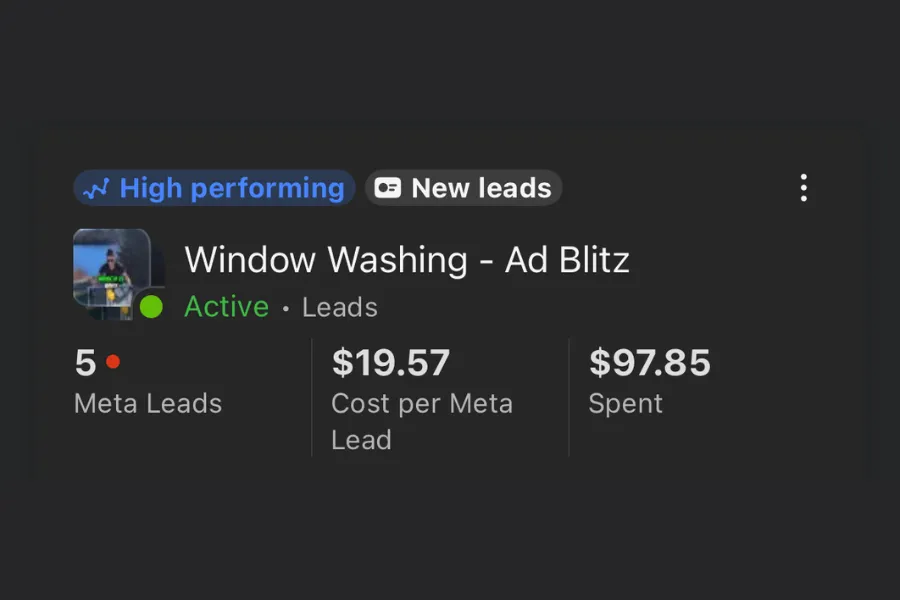Click the green Active status text

[x=226, y=307]
